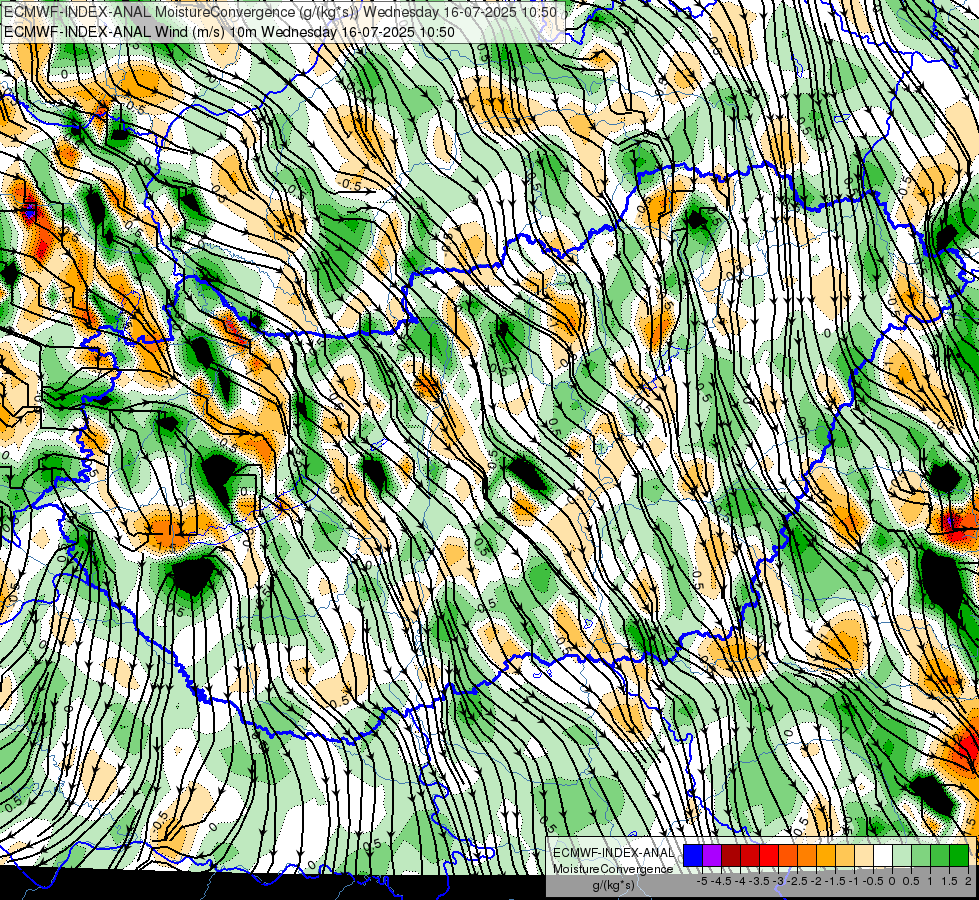Click the orange swatch between -2.5 and -2
Viewport: 979px width, 900px height.
click(x=807, y=855)
